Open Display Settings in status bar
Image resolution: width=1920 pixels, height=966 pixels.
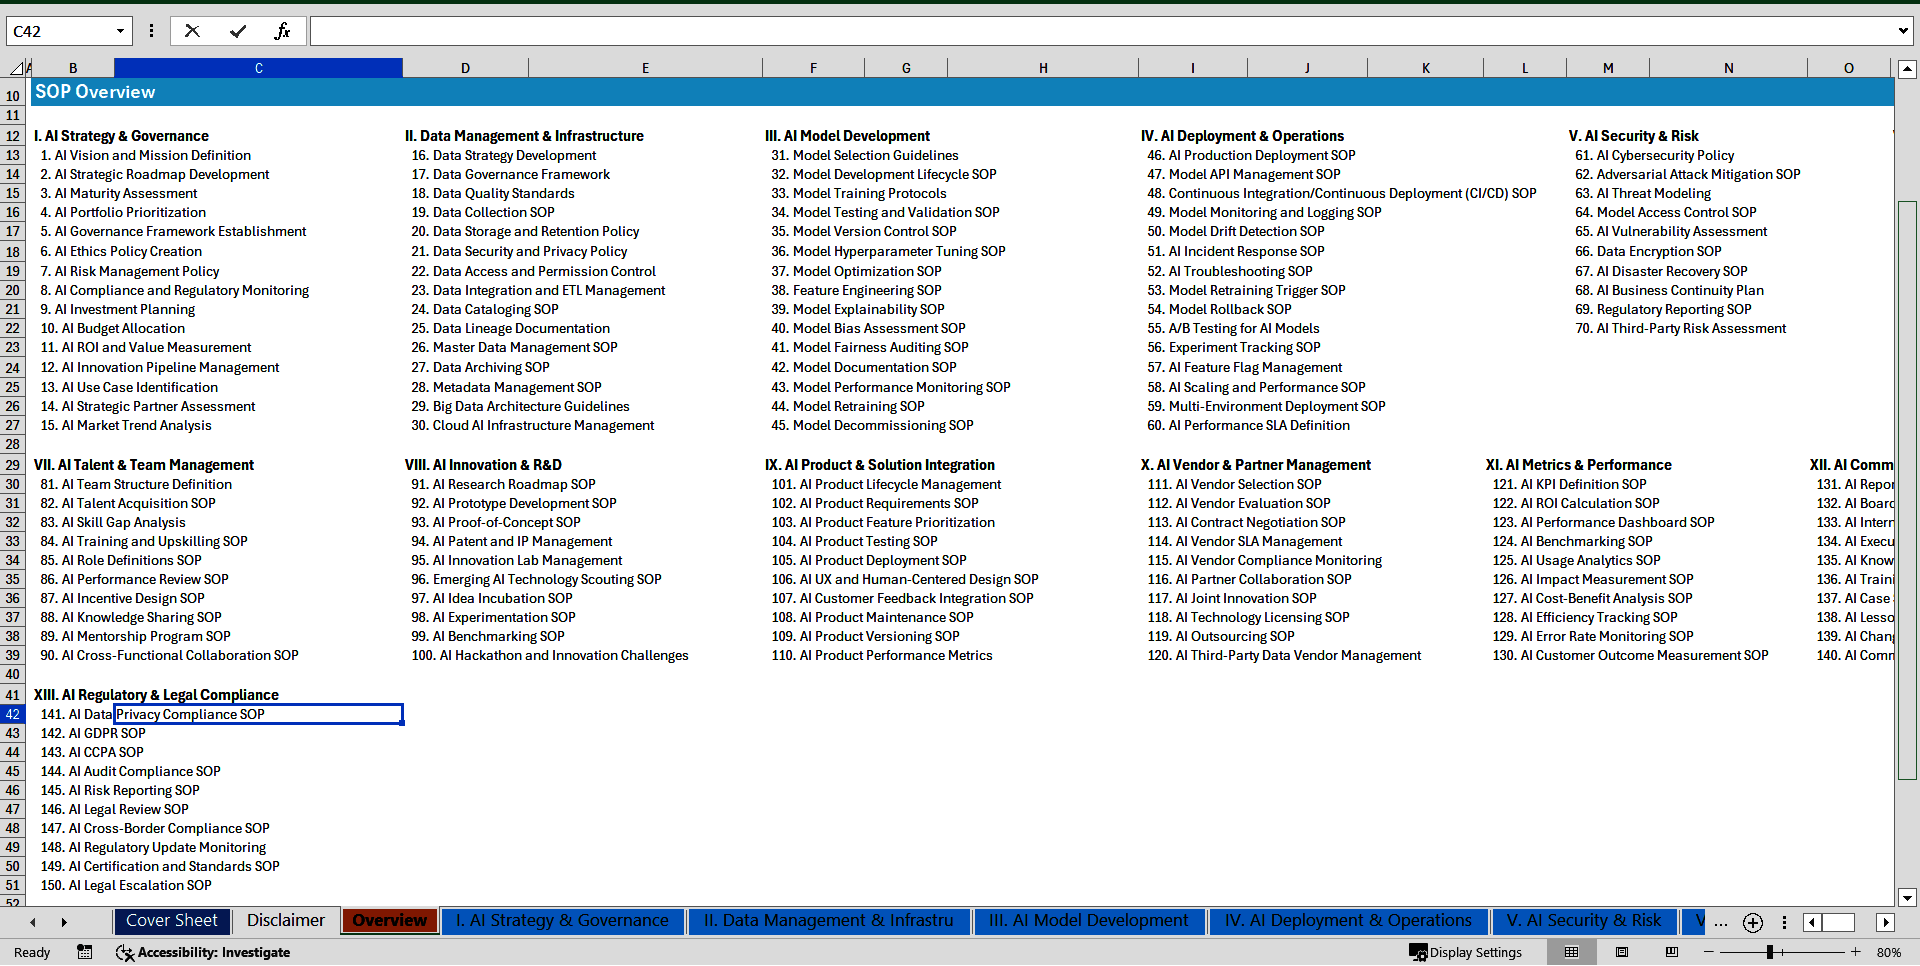point(1466,952)
